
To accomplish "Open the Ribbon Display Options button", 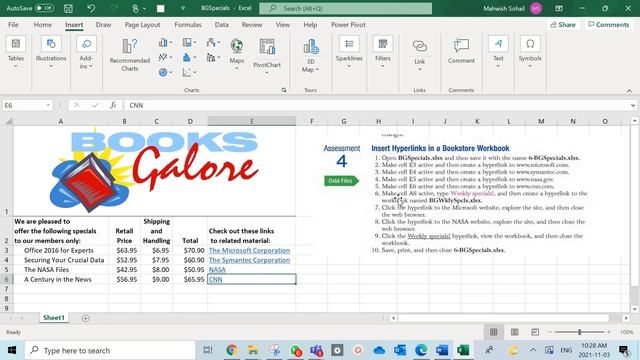I will pyautogui.click(x=559, y=8).
